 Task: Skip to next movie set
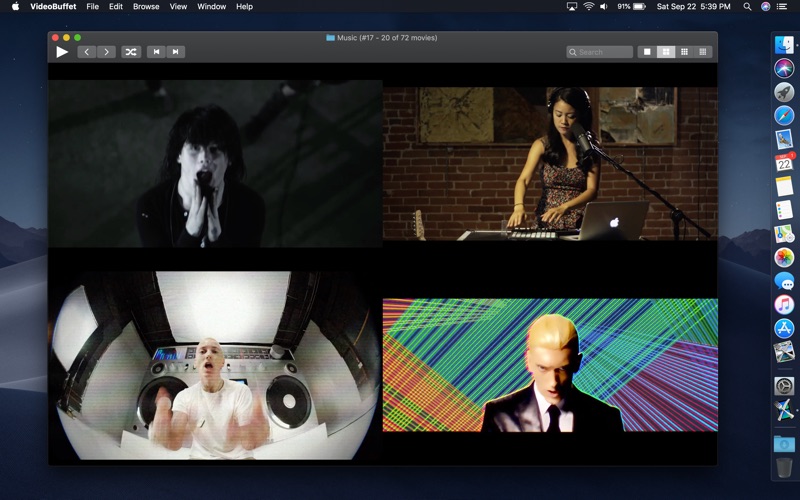176,52
